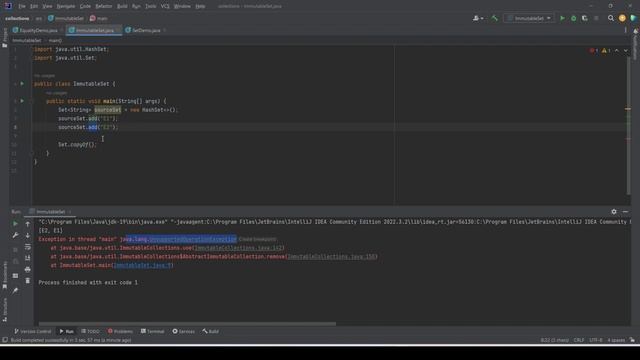640x360 pixels.
Task: Open the Services tool window
Action: pos(183,331)
